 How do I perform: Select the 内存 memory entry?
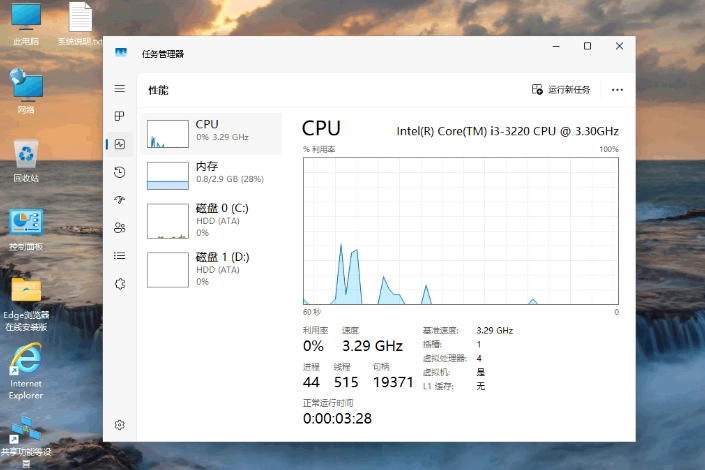(x=213, y=174)
